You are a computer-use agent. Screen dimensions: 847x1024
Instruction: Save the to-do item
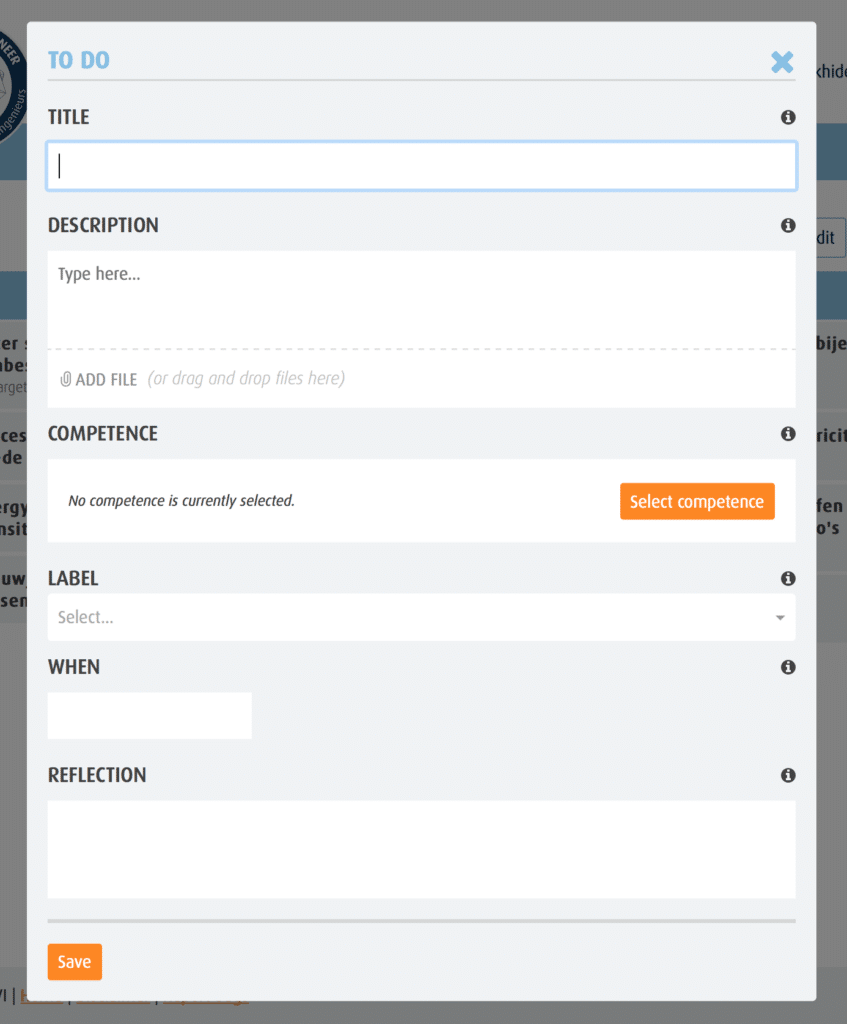tap(74, 961)
